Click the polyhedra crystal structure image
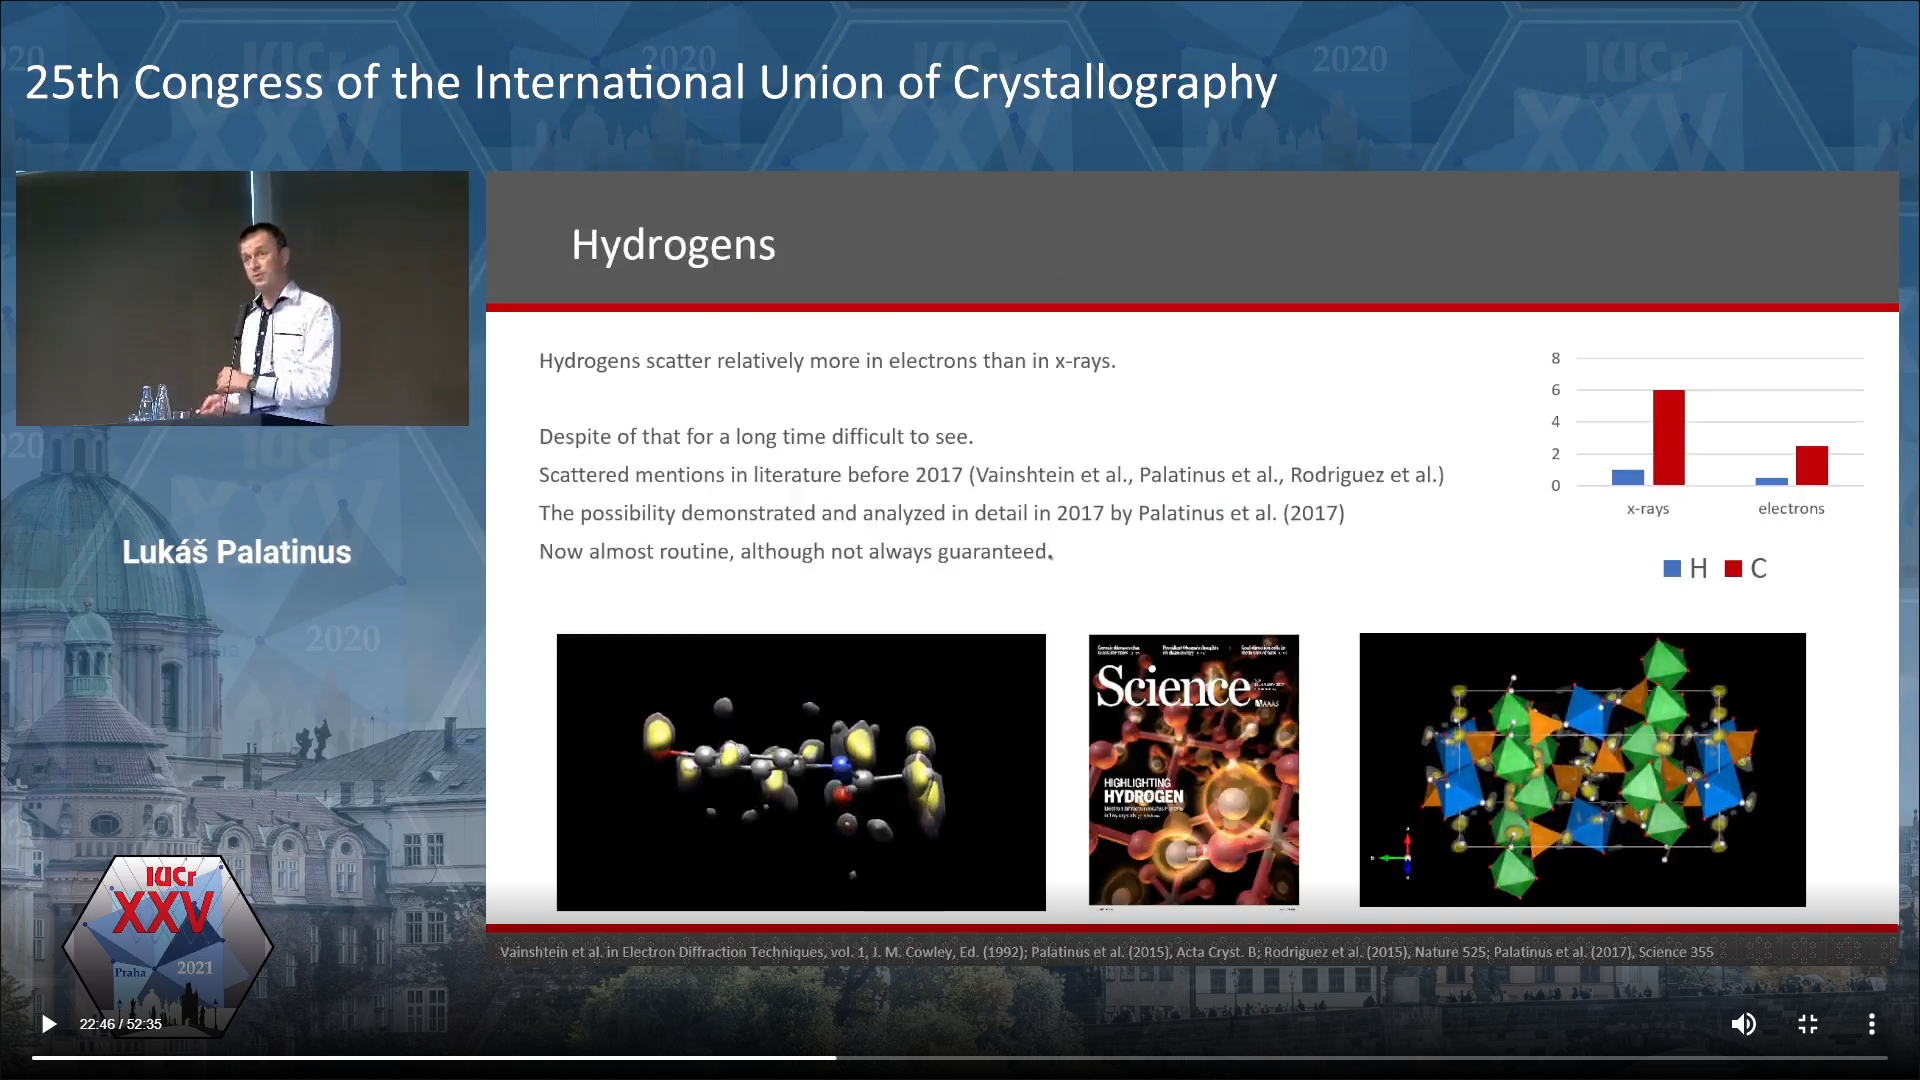 click(x=1582, y=770)
